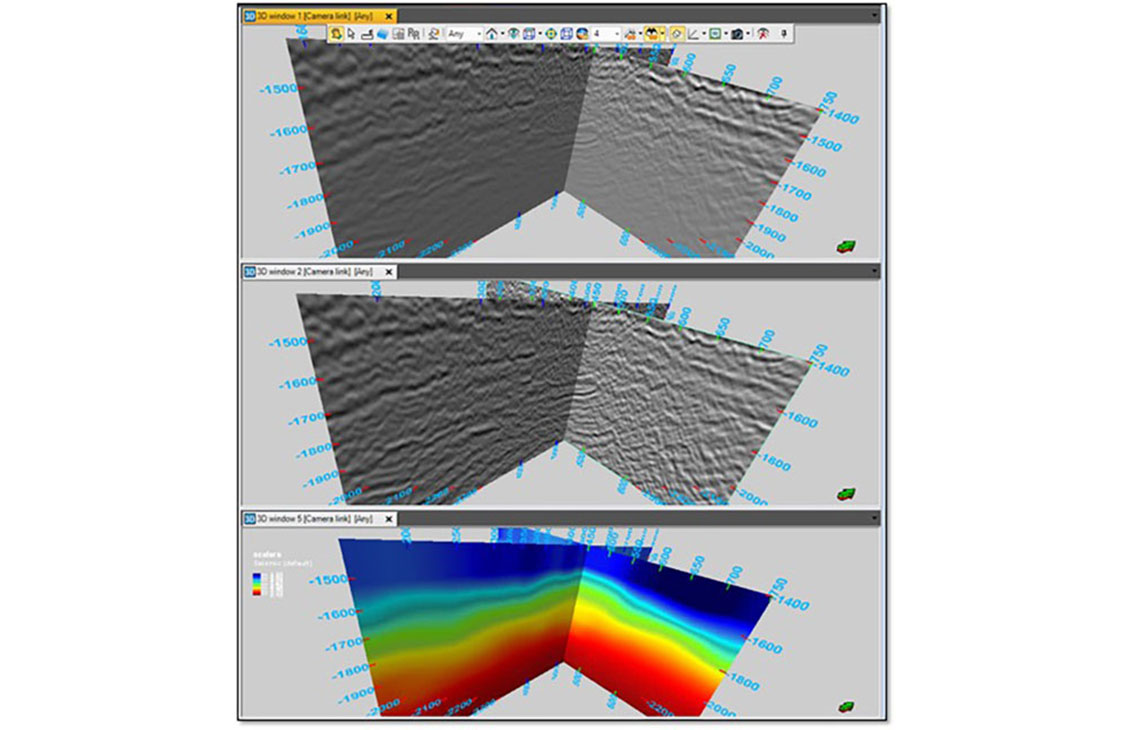Click the pin toolbar icon
Screen dimensions: 1130x730
click(x=785, y=34)
